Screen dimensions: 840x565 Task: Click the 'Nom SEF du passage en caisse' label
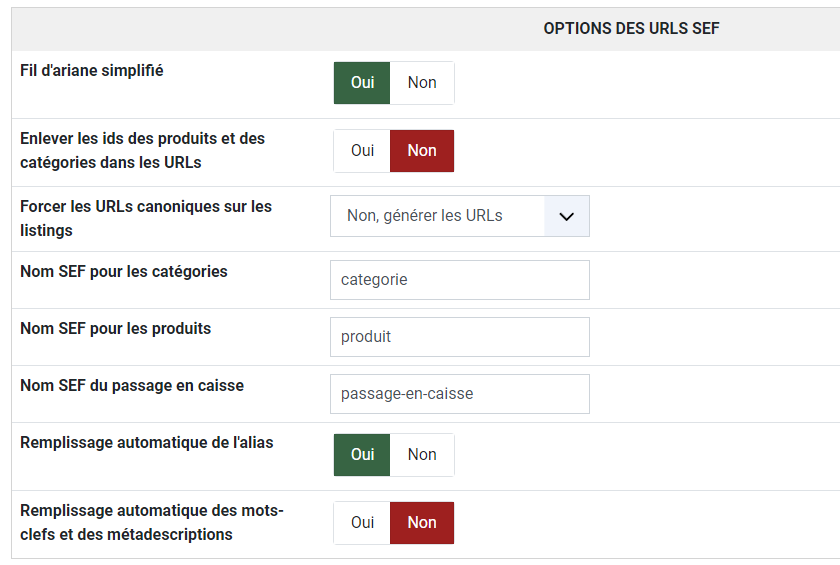[132, 385]
